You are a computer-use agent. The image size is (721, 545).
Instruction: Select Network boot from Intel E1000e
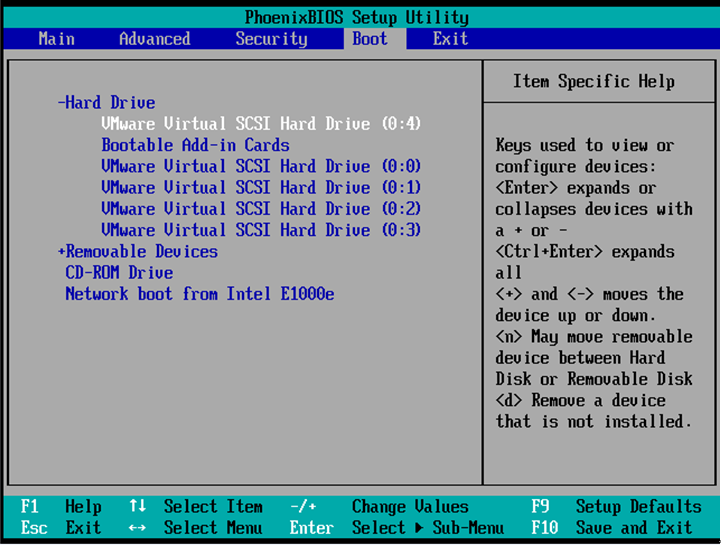200,293
